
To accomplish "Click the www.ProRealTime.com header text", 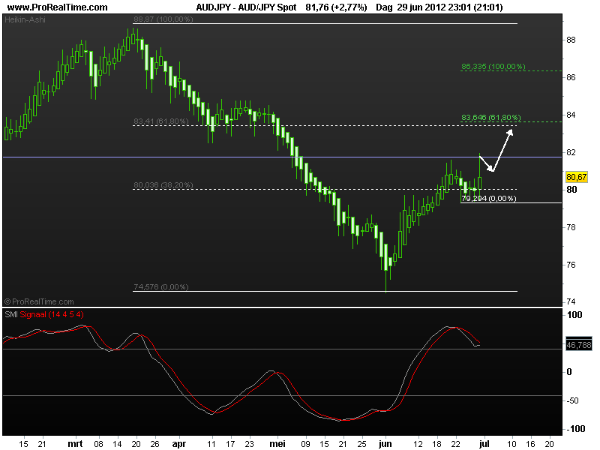I will (57, 7).
